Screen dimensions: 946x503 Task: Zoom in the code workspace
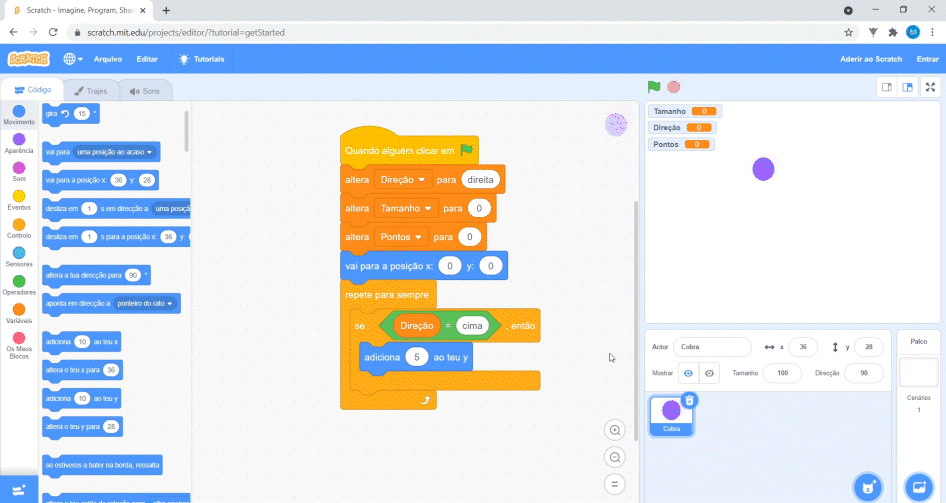click(x=615, y=430)
